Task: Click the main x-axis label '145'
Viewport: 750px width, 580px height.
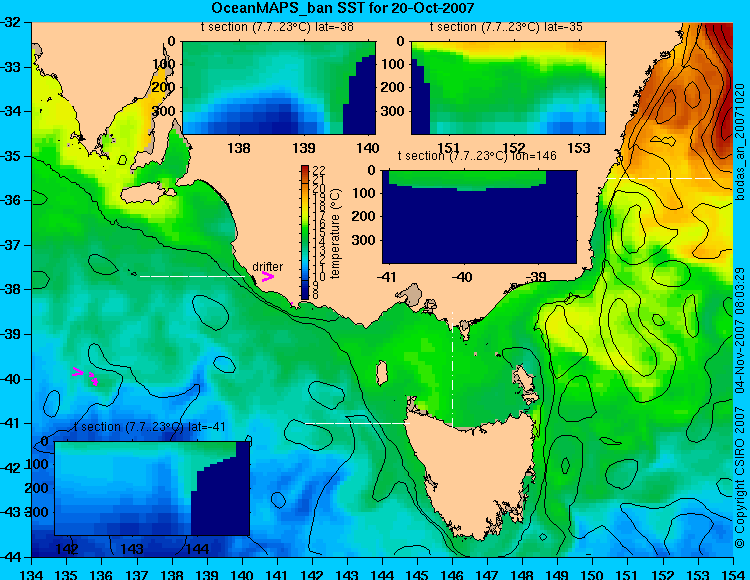Action: point(418,574)
